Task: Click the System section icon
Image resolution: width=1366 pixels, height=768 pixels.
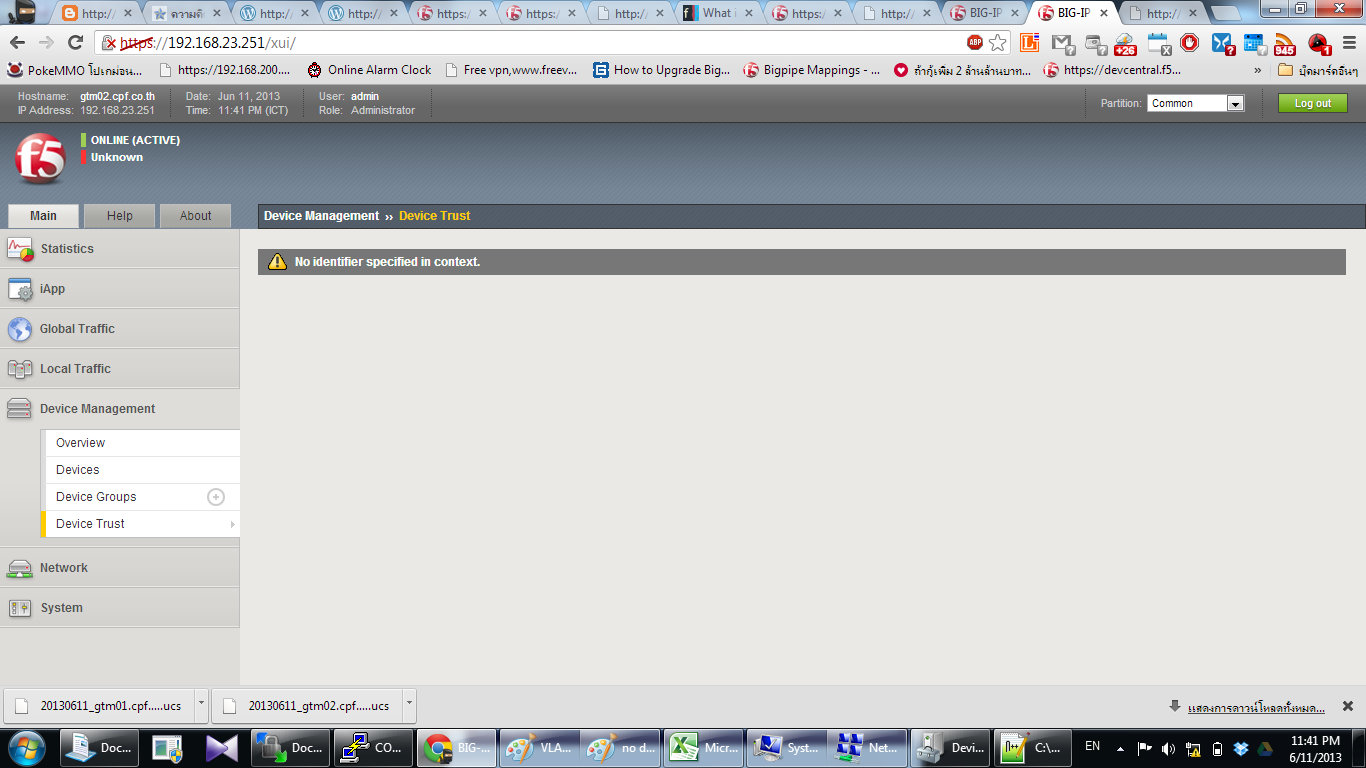Action: (20, 608)
